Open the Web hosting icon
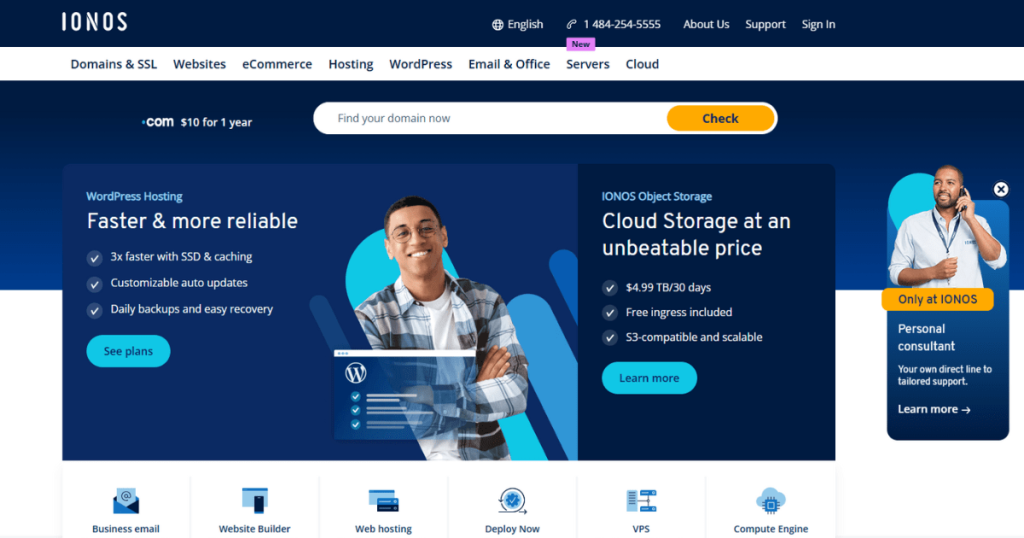1024x538 pixels. (x=383, y=501)
